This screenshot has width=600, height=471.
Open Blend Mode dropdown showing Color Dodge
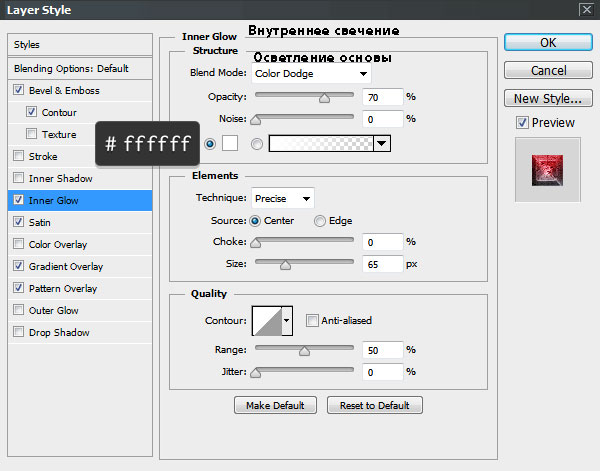[x=311, y=73]
